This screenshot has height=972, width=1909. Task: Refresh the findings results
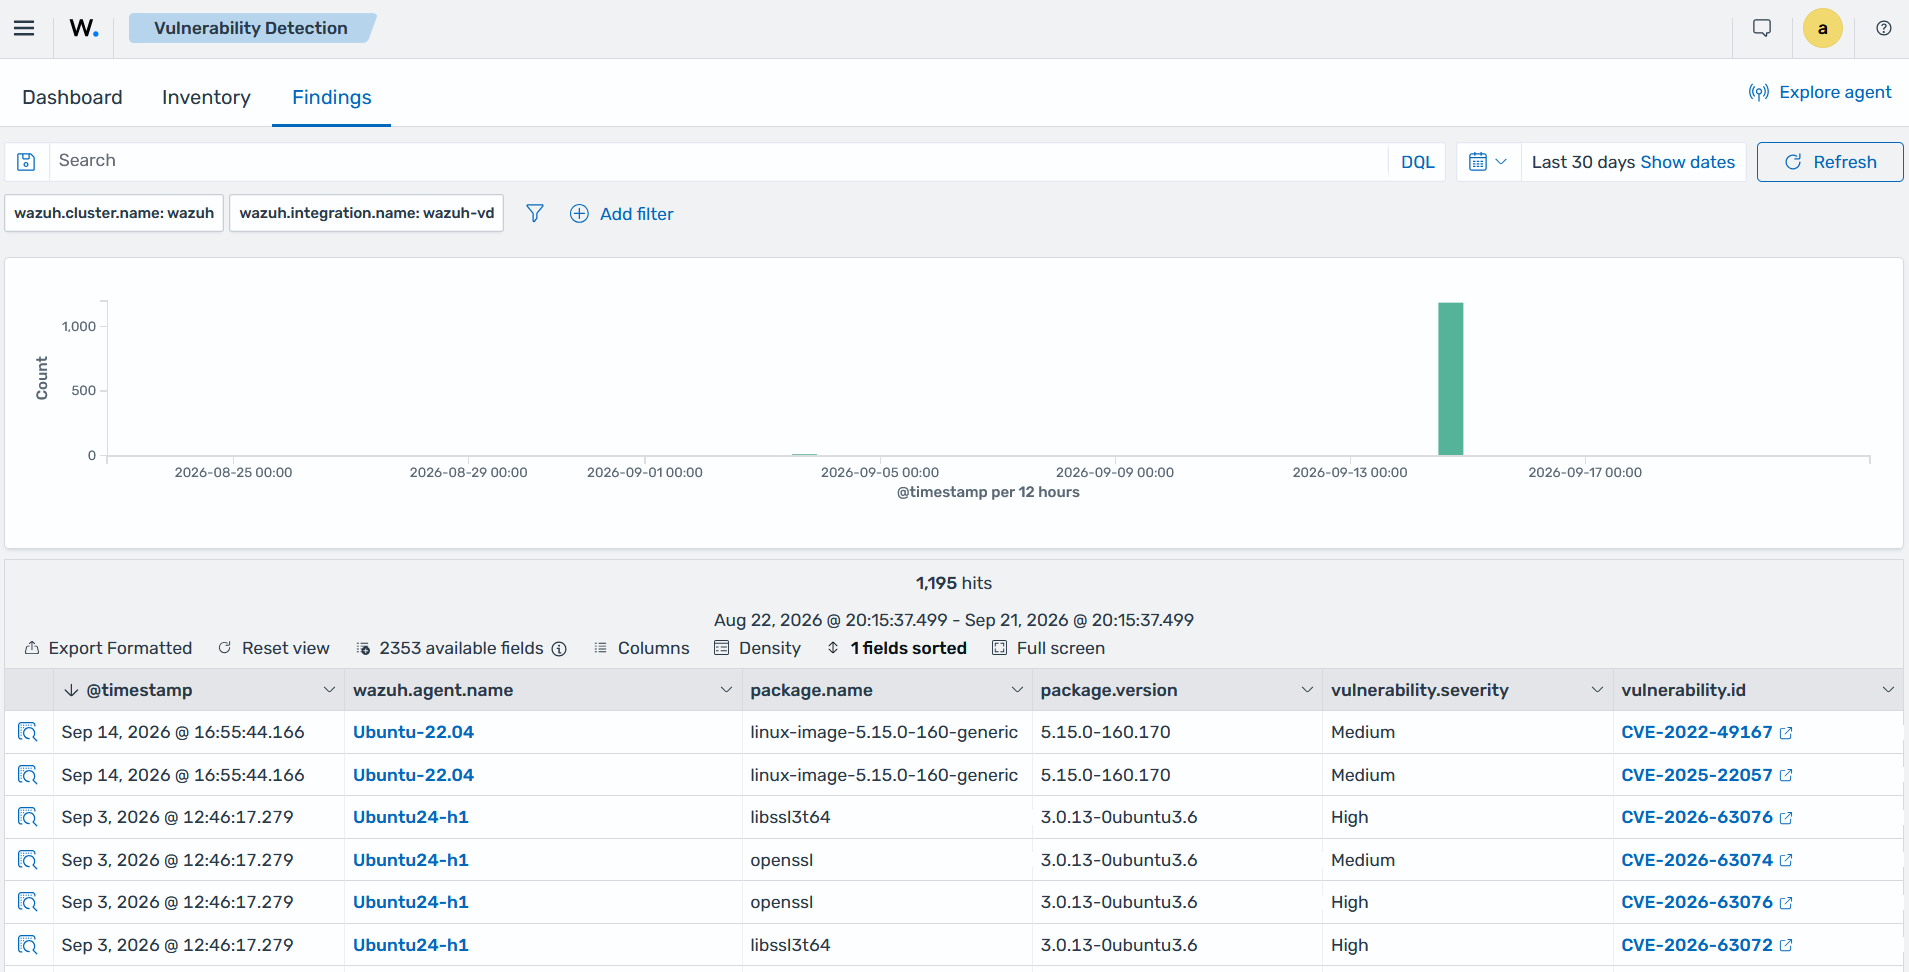pos(1830,162)
